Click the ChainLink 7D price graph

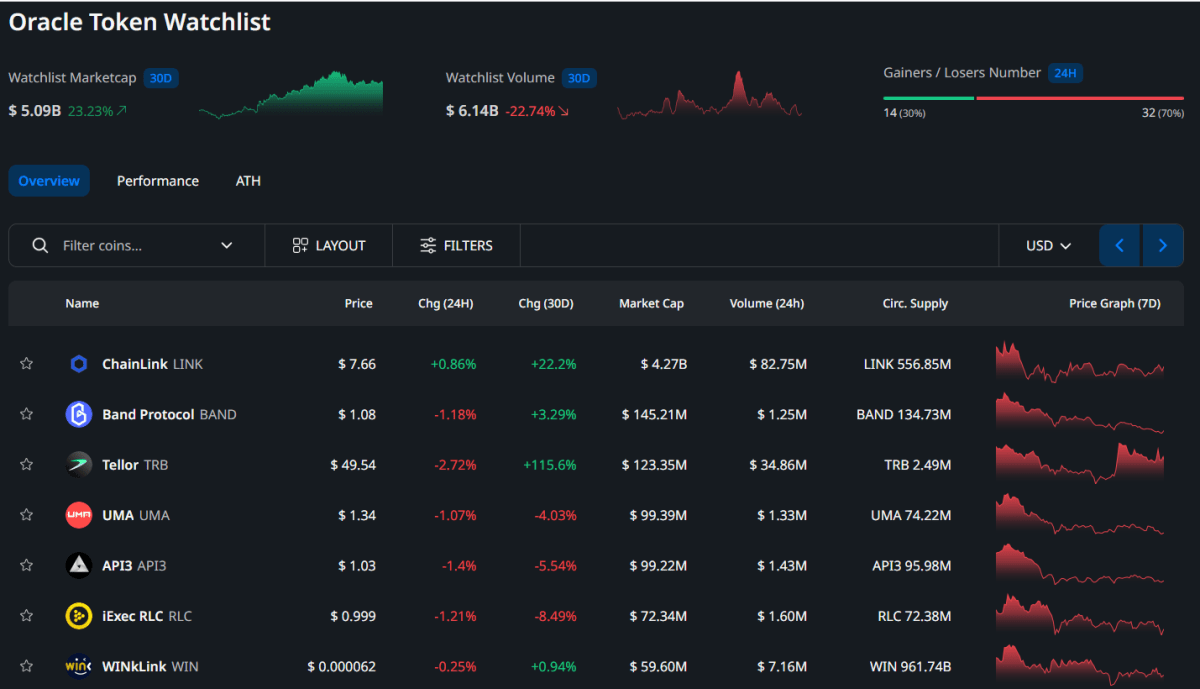(1080, 362)
